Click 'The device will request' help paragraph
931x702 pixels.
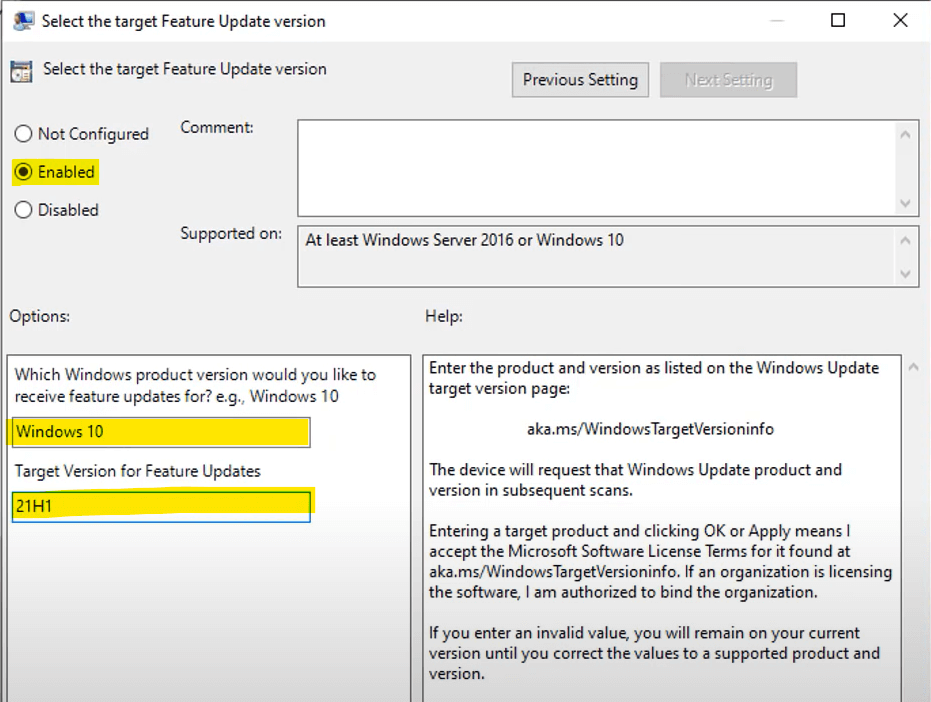635,480
